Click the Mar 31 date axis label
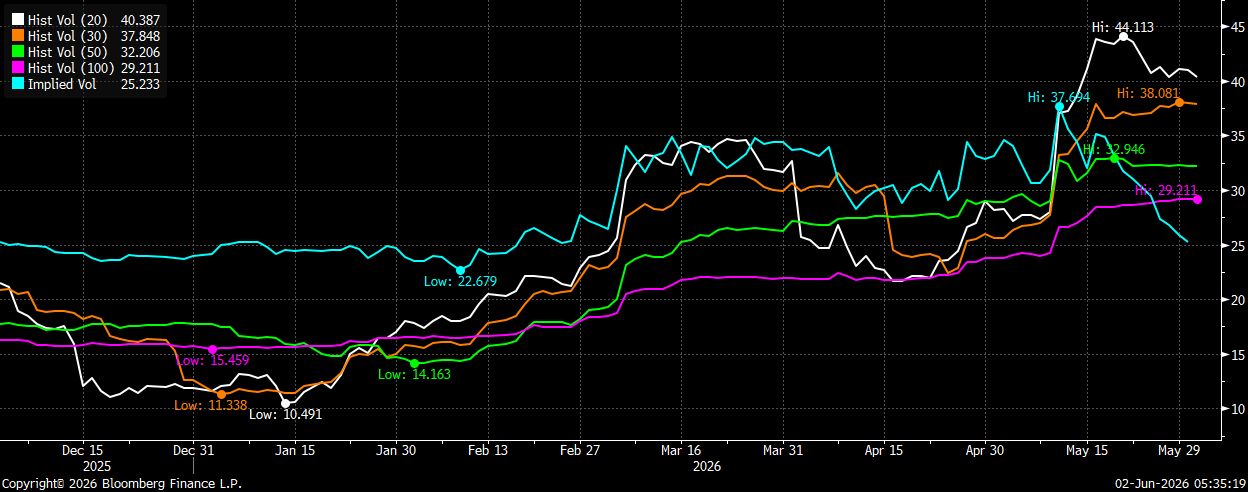The height and width of the screenshot is (492, 1248). pos(784,450)
